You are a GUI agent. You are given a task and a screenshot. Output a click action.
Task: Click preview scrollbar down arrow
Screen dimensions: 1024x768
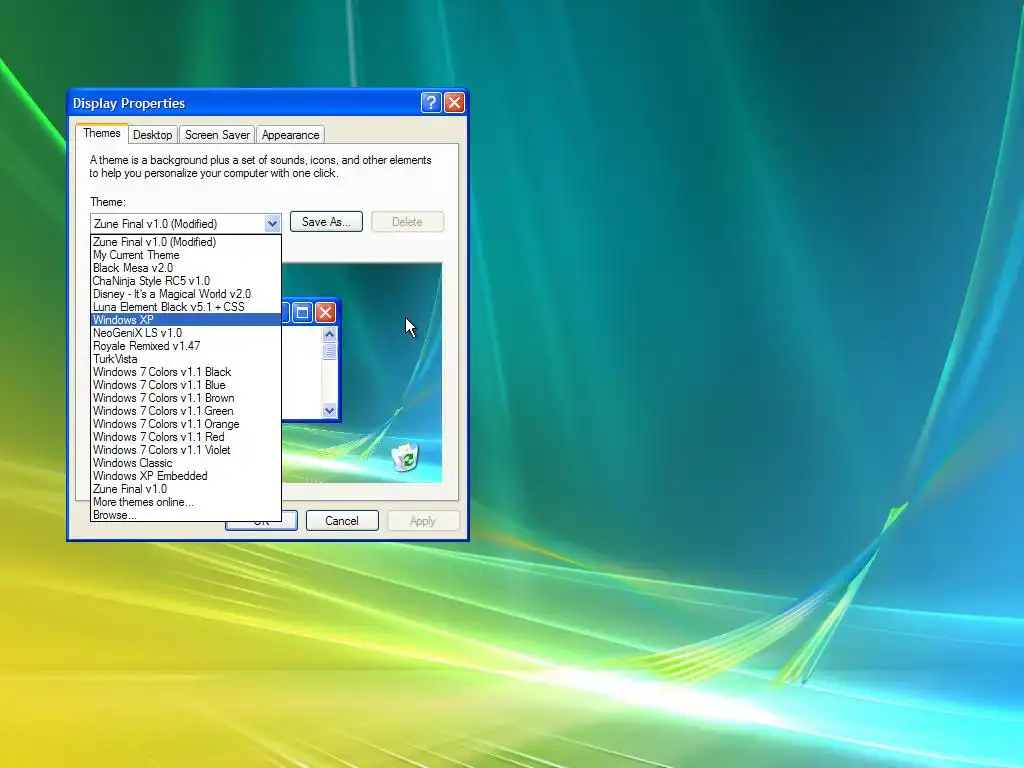(x=329, y=410)
